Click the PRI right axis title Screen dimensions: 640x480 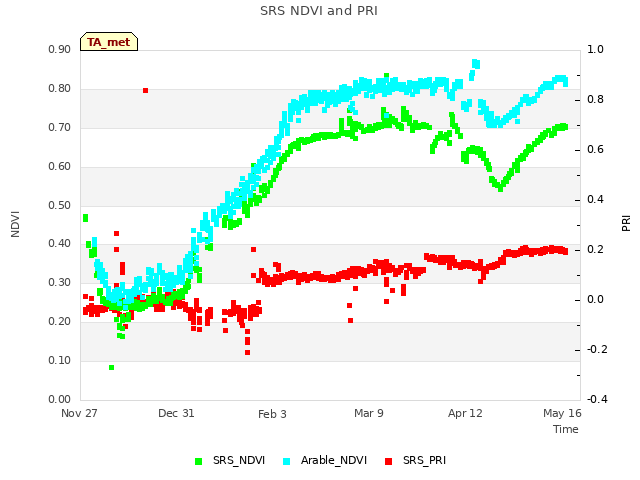(626, 224)
